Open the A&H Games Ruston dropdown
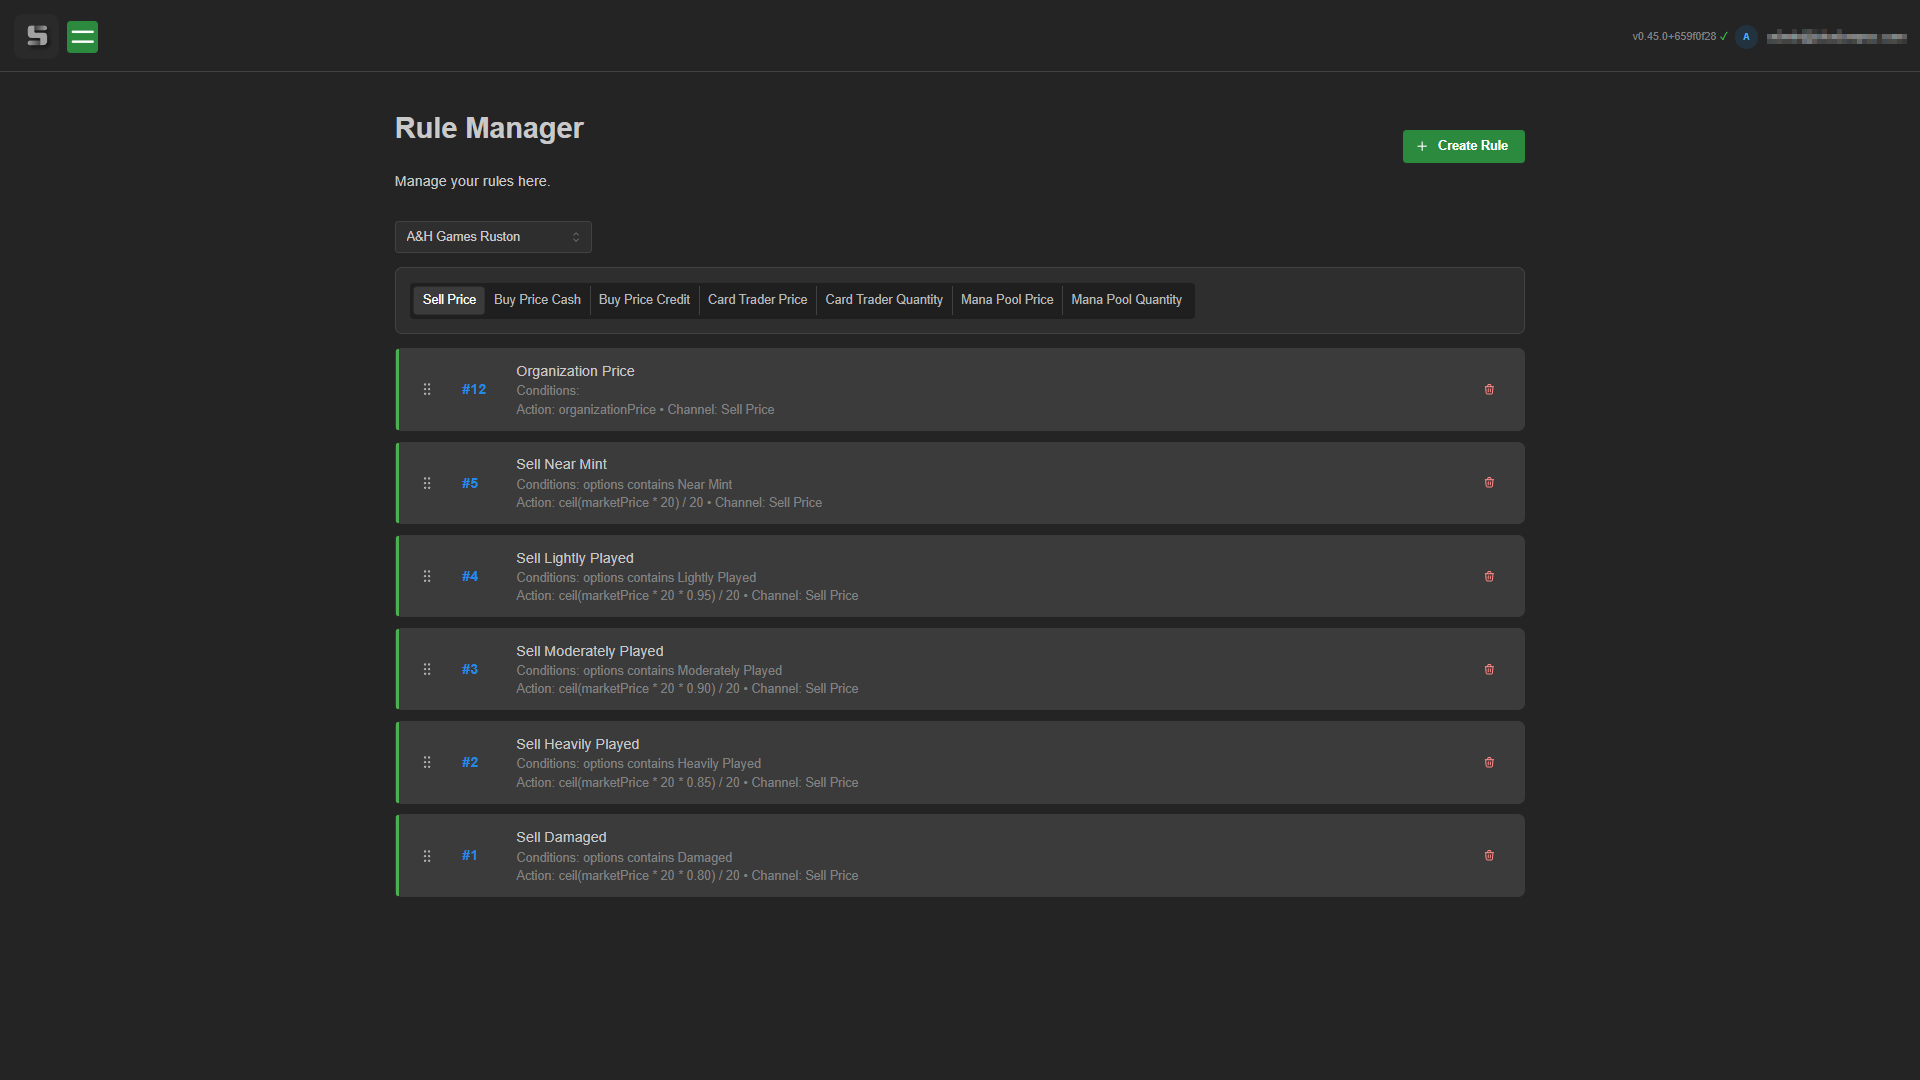Screen dimensions: 1920x1080 pyautogui.click(x=493, y=237)
